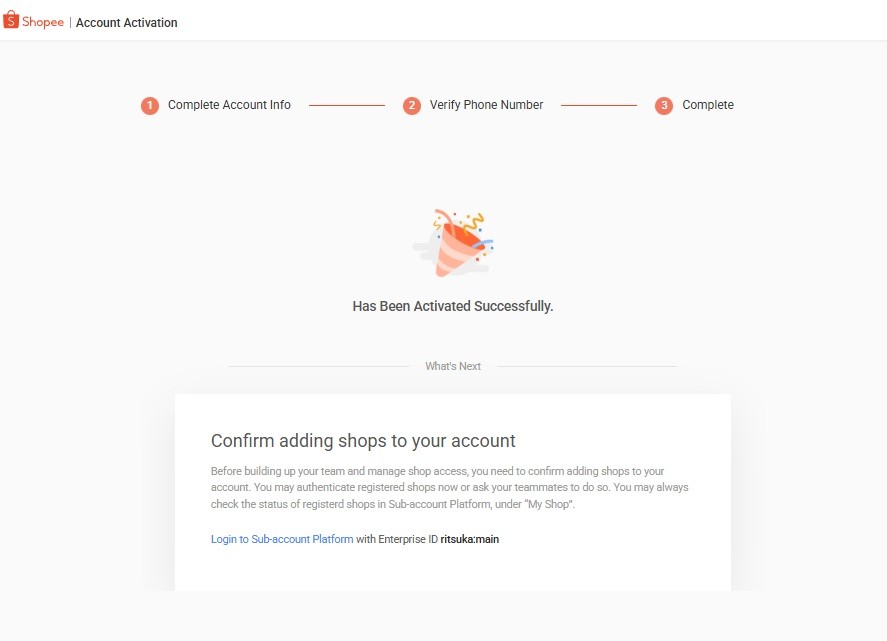Click the Confirm adding shops heading
887x641 pixels.
click(363, 441)
